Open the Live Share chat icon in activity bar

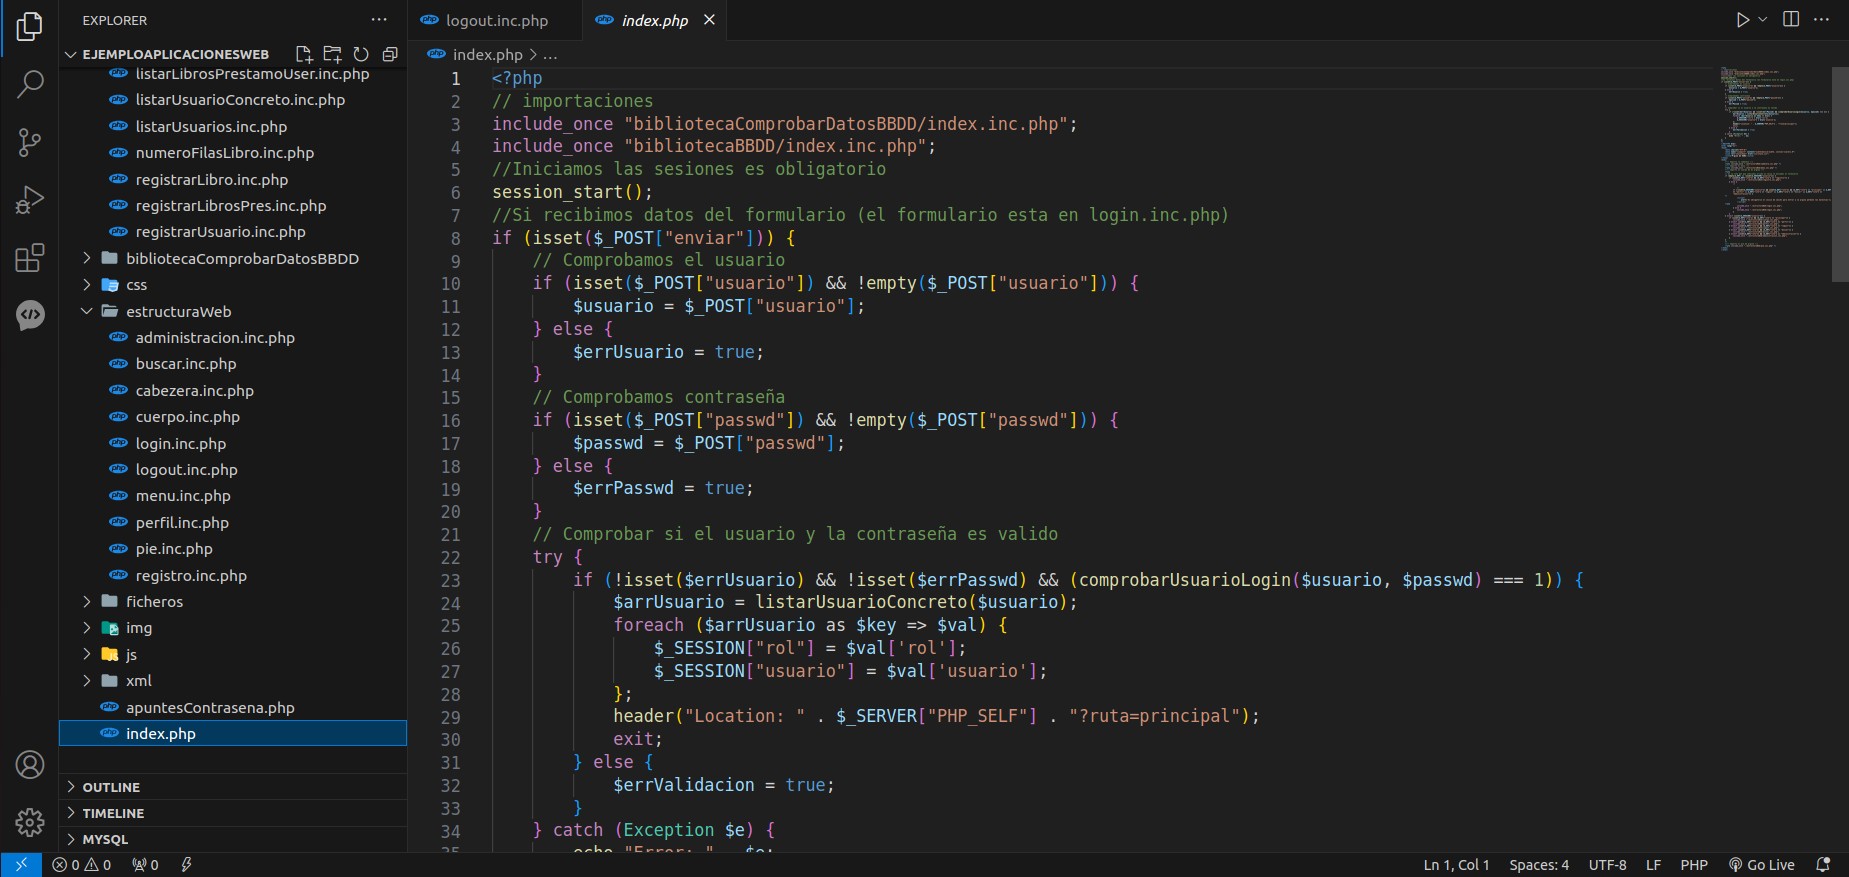tap(30, 315)
